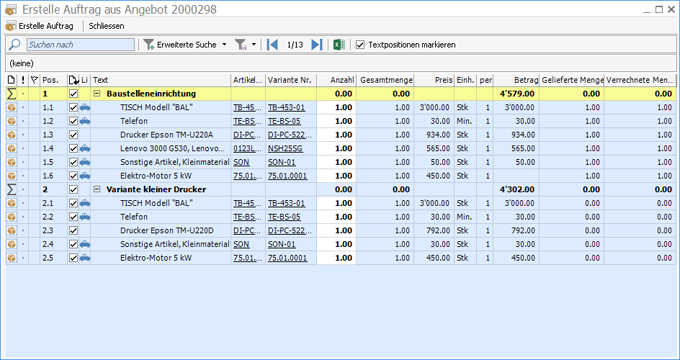Click delivery car icon in row 1.6

85,176
